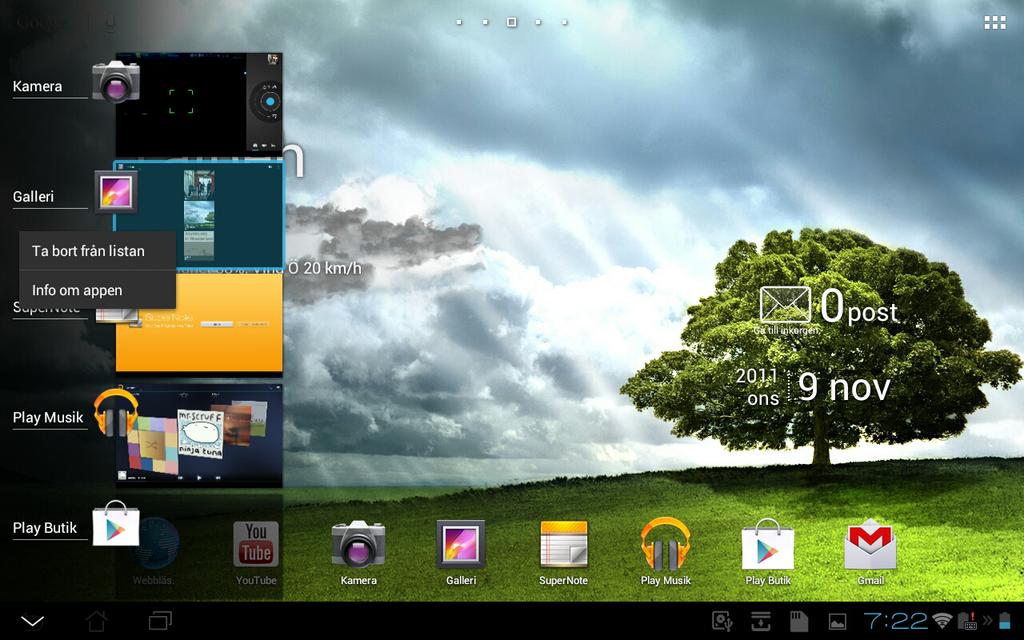Viewport: 1024px width, 640px height.
Task: Choose 'Ta bort från listan' menu entry
Action: (x=97, y=251)
